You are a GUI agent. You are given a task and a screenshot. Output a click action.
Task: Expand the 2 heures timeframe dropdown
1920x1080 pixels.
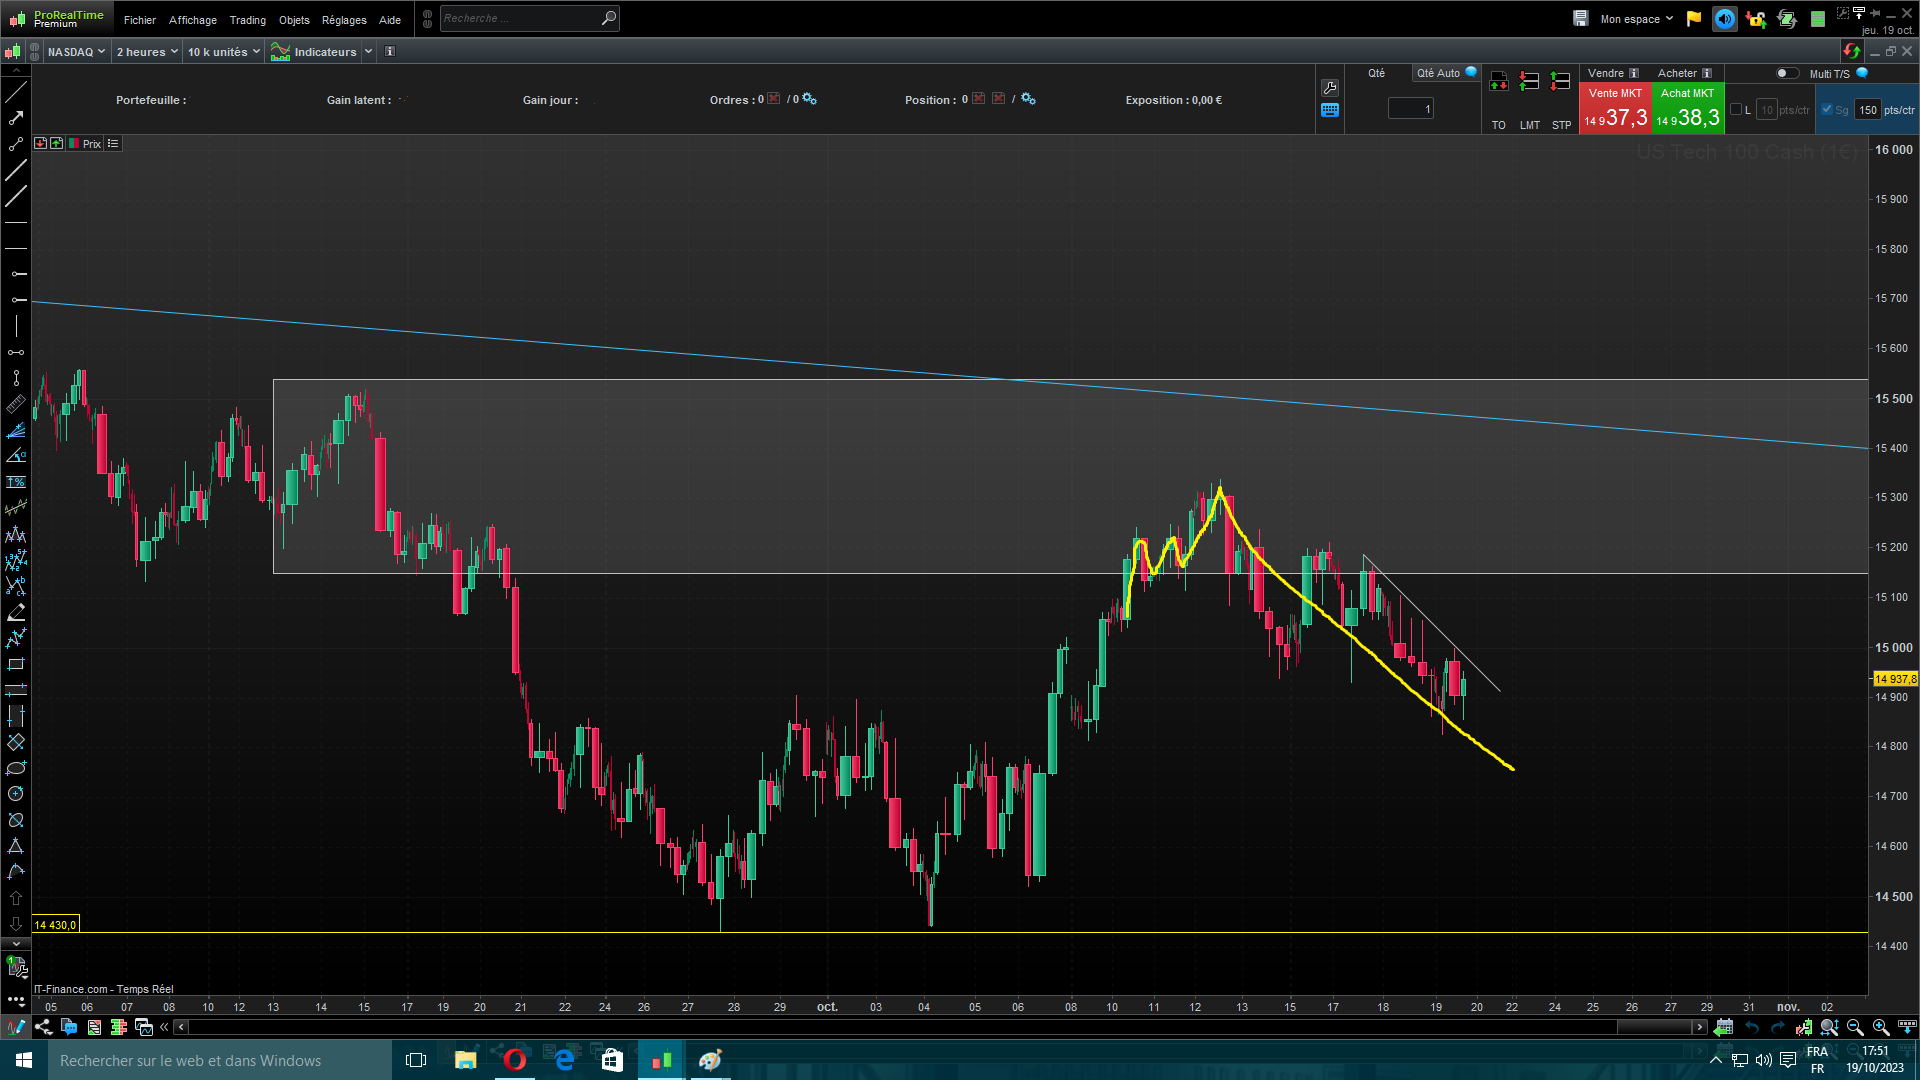click(x=147, y=52)
